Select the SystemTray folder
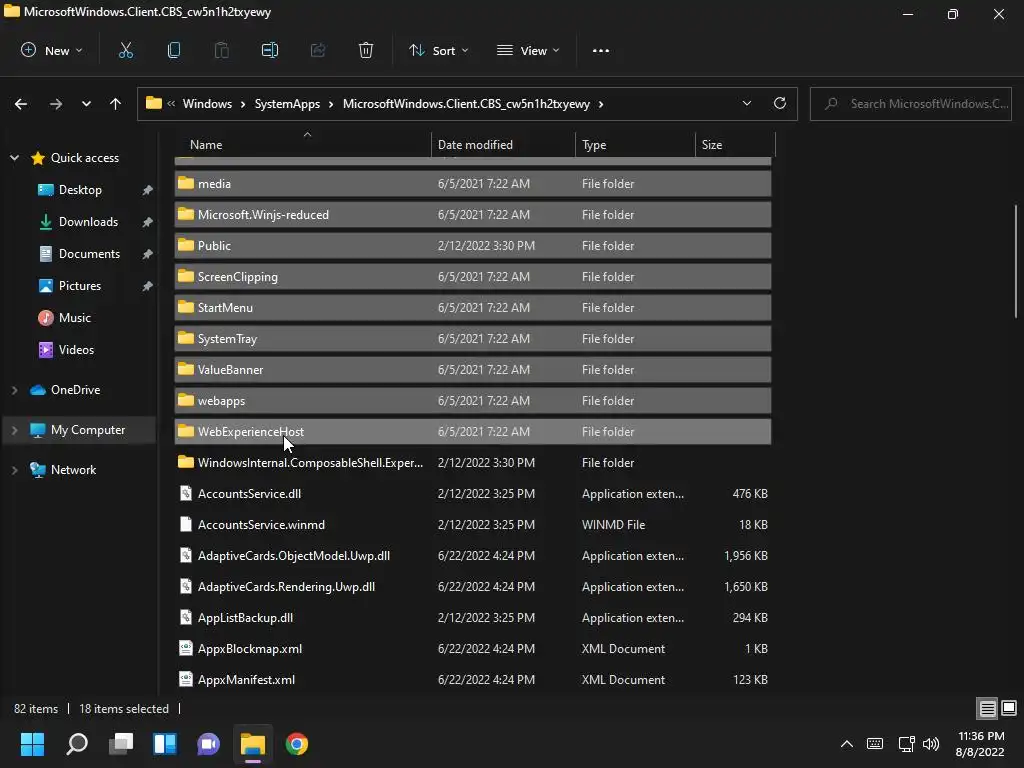This screenshot has width=1024, height=768. (x=473, y=339)
